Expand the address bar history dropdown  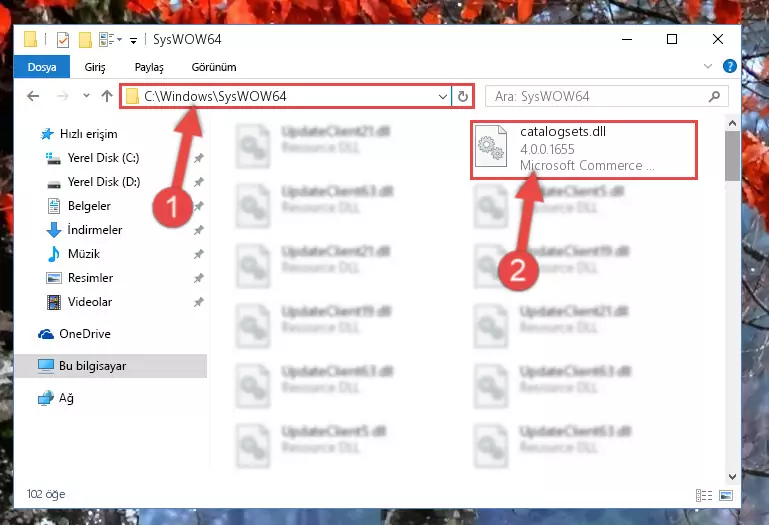click(442, 96)
